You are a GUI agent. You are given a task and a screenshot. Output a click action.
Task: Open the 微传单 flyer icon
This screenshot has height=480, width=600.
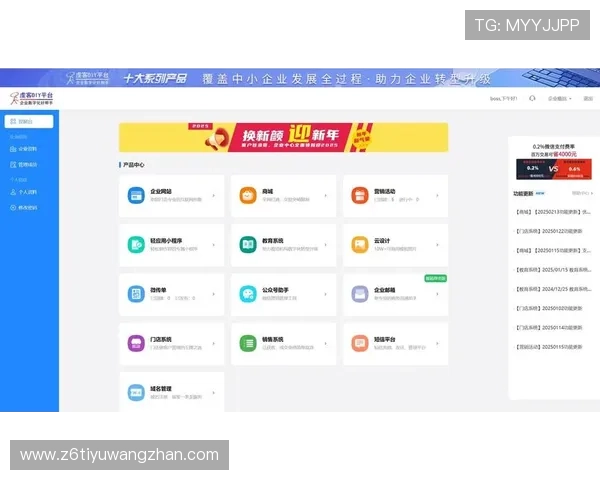click(136, 294)
